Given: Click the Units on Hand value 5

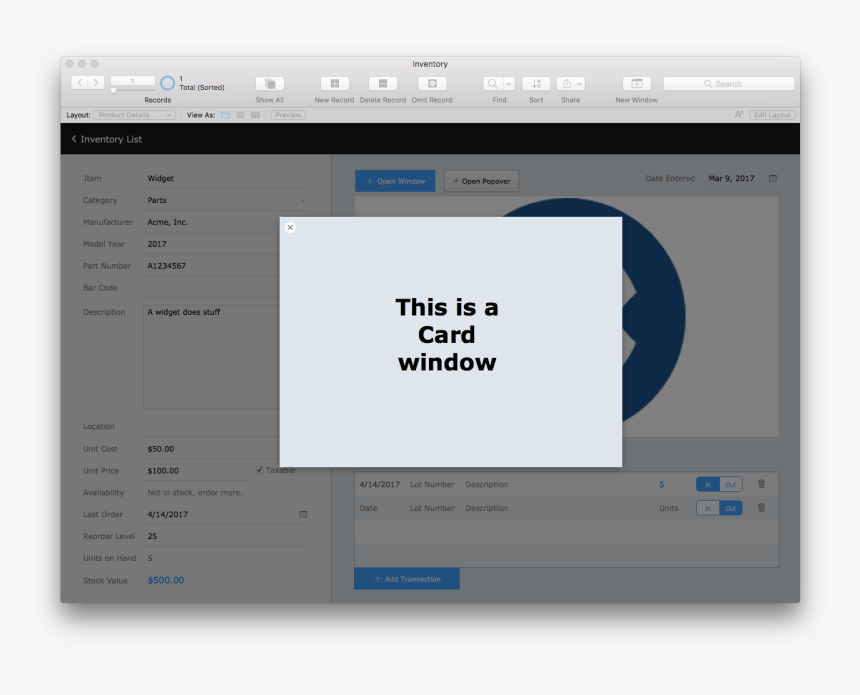Looking at the screenshot, I should point(150,558).
